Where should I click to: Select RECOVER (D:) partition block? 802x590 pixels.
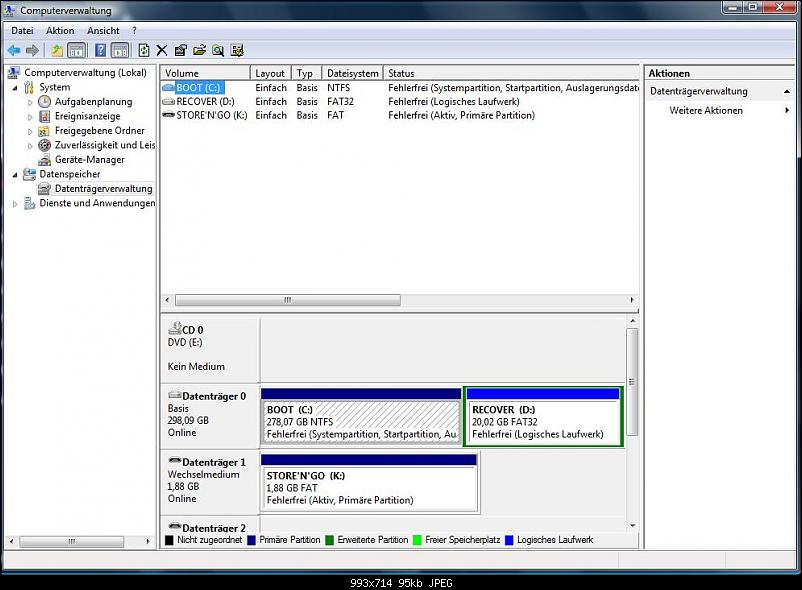pos(543,416)
